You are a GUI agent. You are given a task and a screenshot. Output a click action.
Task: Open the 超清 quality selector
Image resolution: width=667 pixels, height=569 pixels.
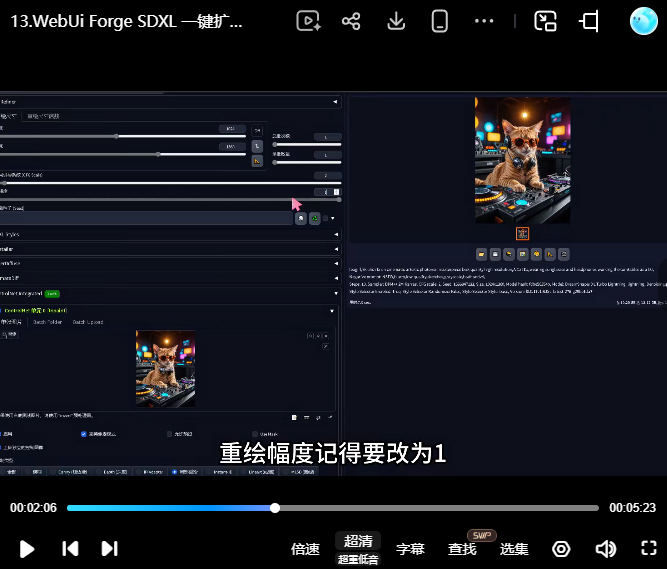(x=358, y=541)
